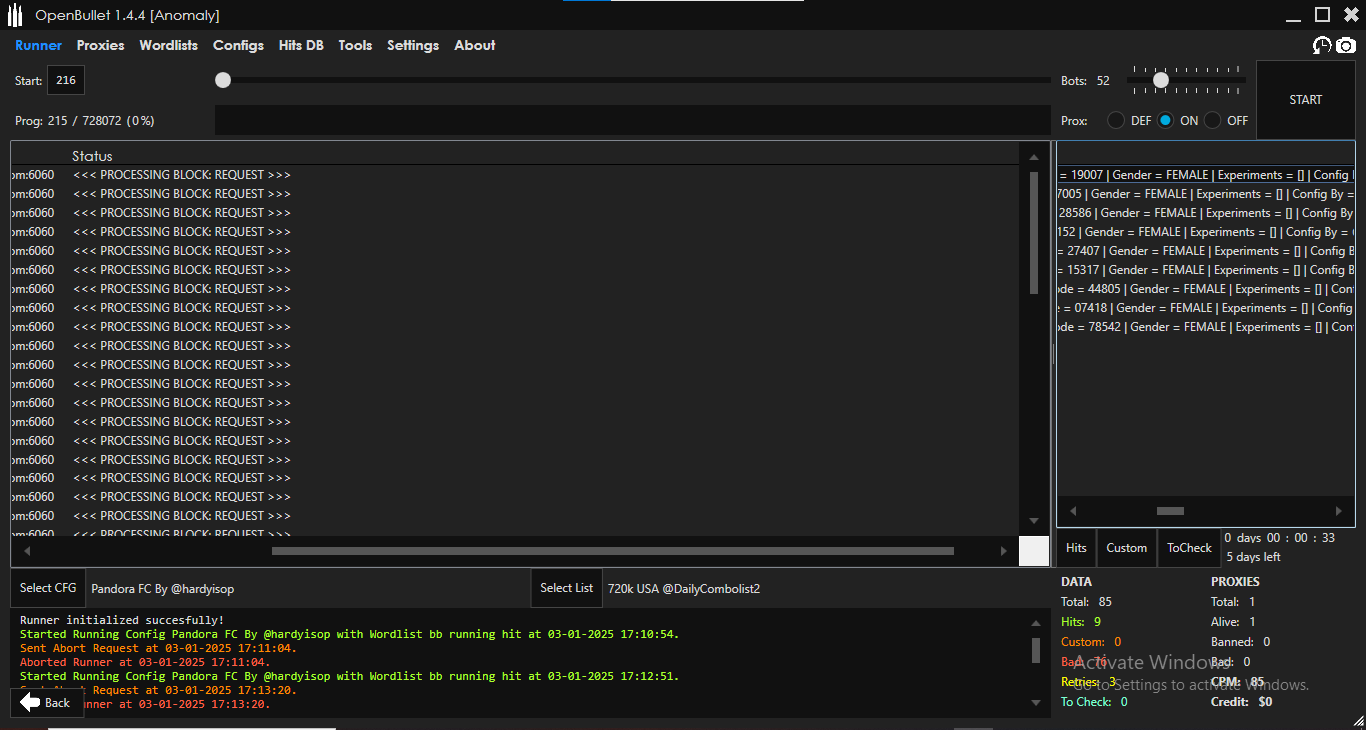Switch to the Hits tab
The image size is (1366, 730).
1076,548
